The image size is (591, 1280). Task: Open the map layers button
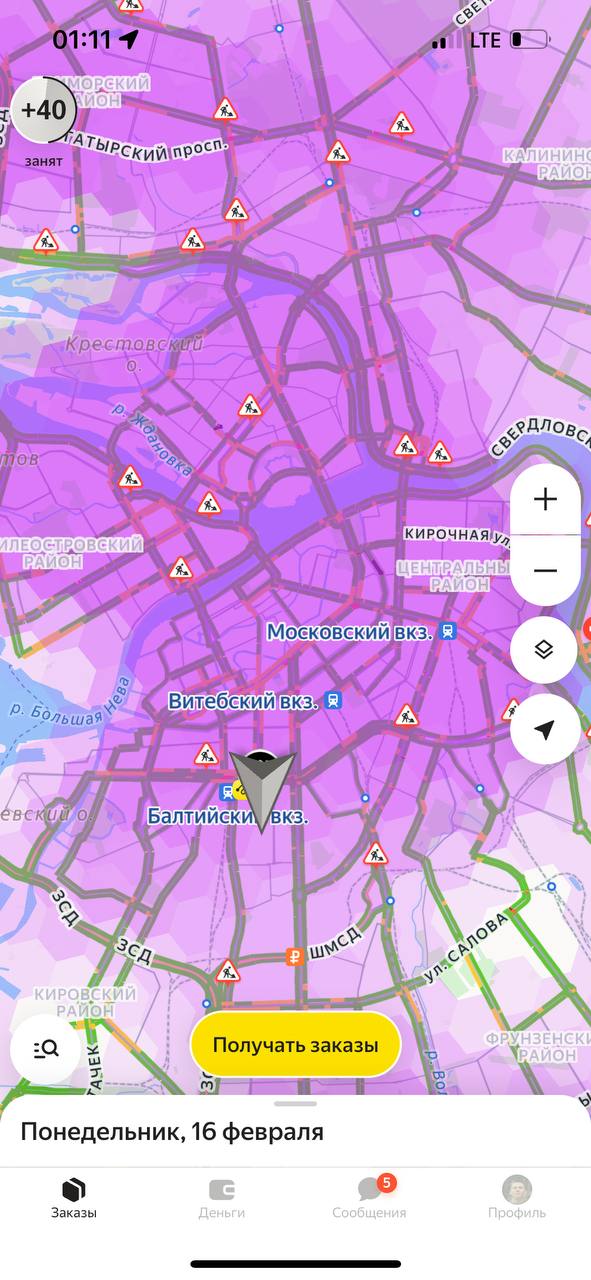pyautogui.click(x=543, y=650)
